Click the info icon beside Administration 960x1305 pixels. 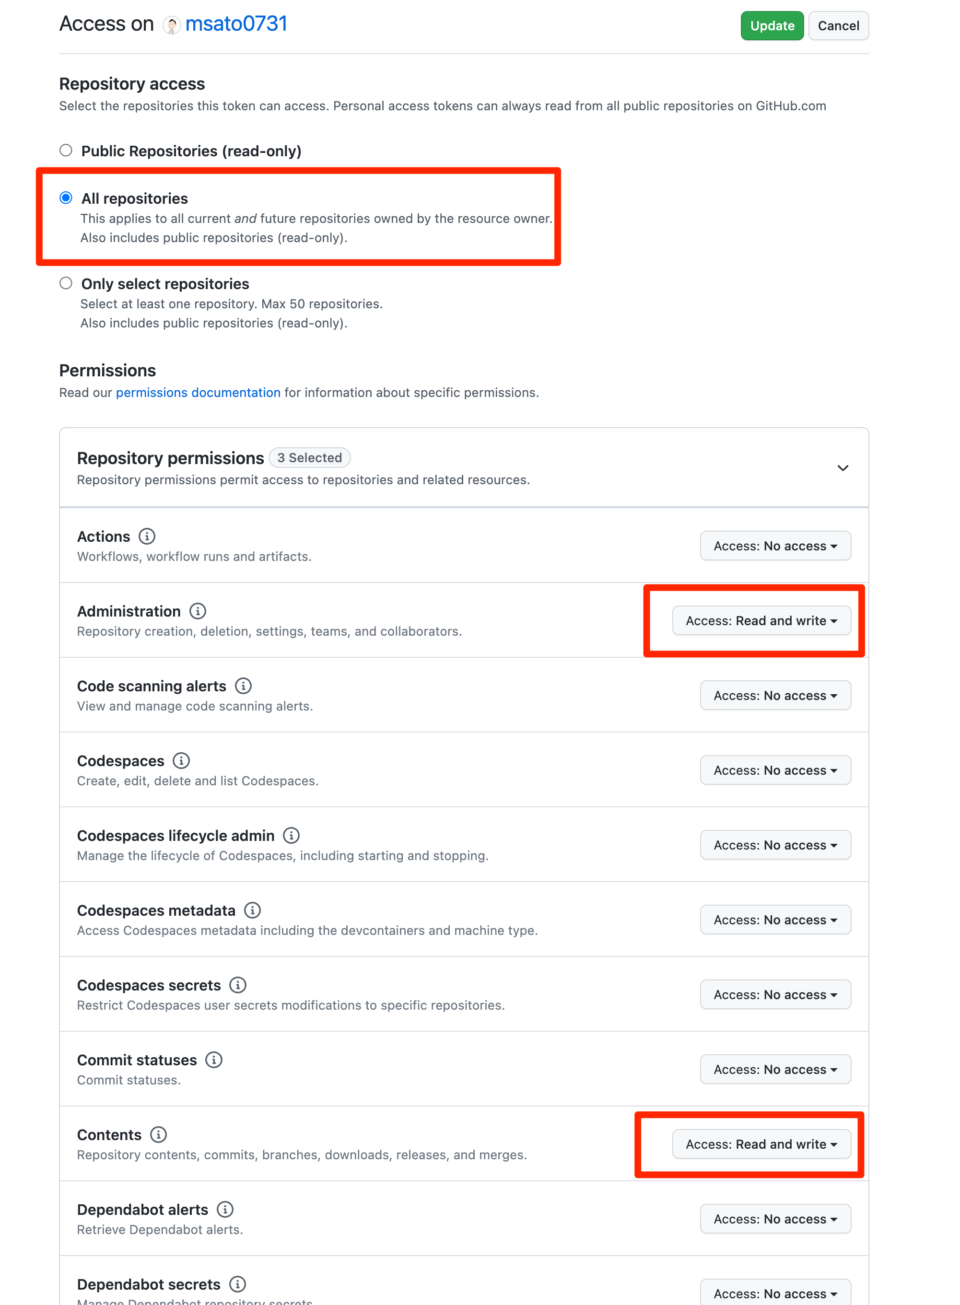[x=197, y=611]
